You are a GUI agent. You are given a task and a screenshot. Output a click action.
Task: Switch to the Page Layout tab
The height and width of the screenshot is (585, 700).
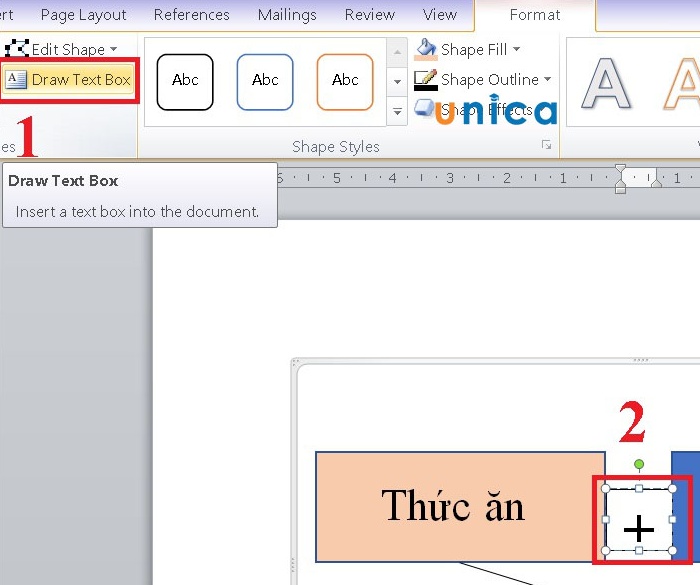coord(84,15)
